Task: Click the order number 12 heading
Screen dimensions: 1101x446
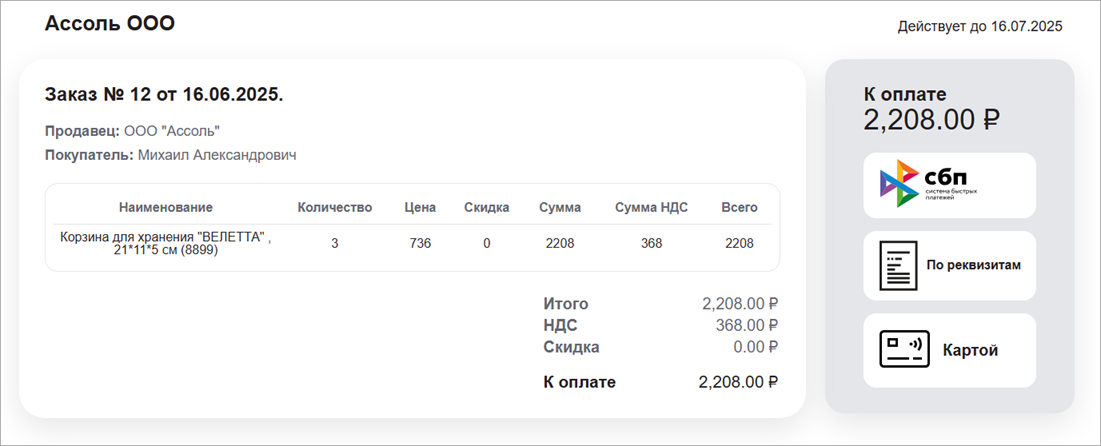Action: tap(164, 95)
